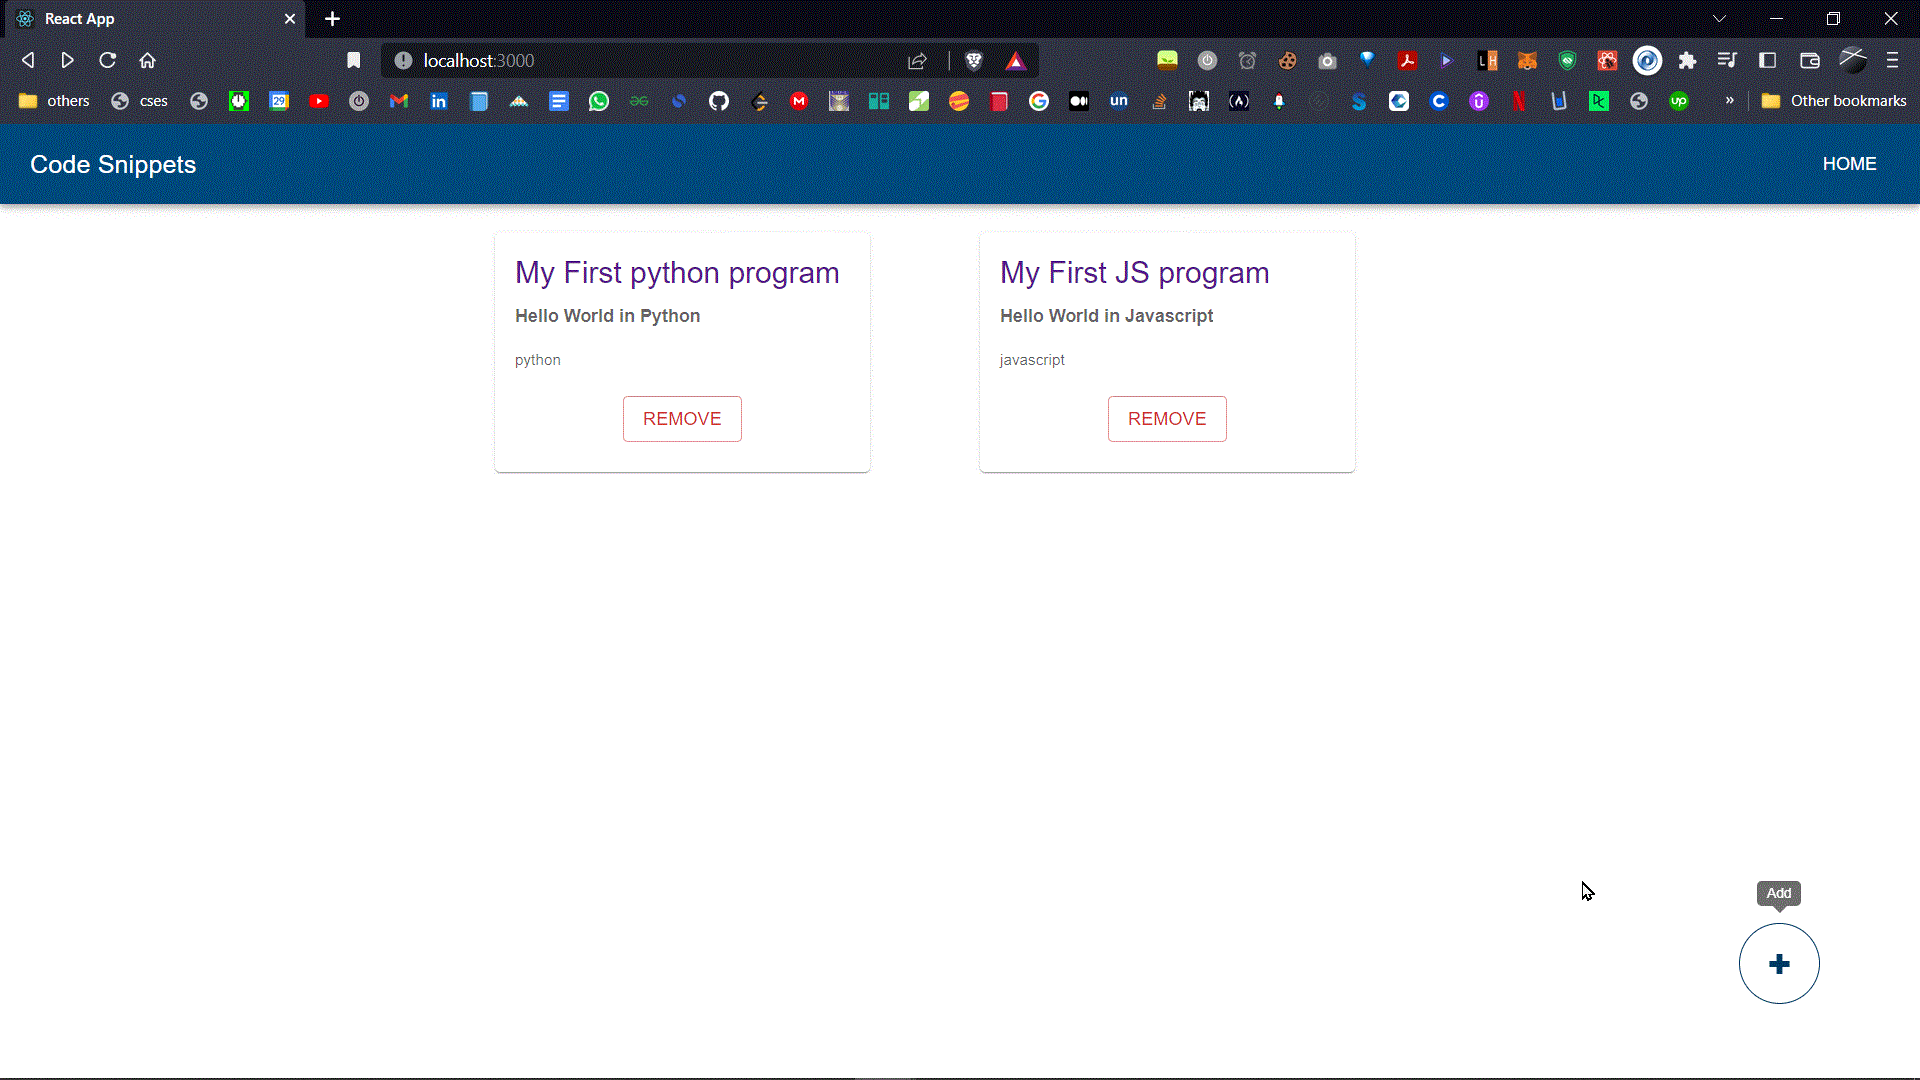
Task: Open the tab search dropdown arrow
Action: [x=1720, y=19]
